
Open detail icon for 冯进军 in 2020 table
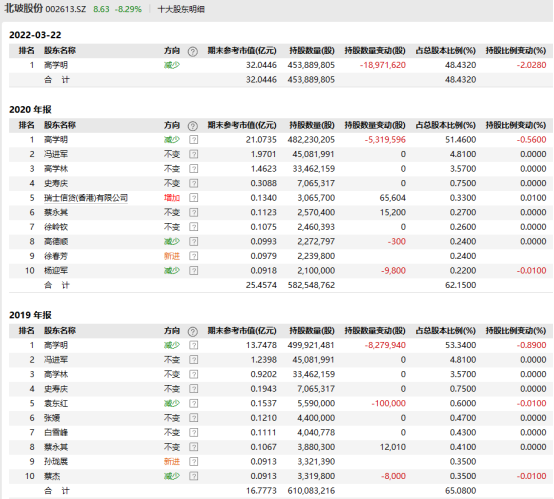(x=193, y=154)
